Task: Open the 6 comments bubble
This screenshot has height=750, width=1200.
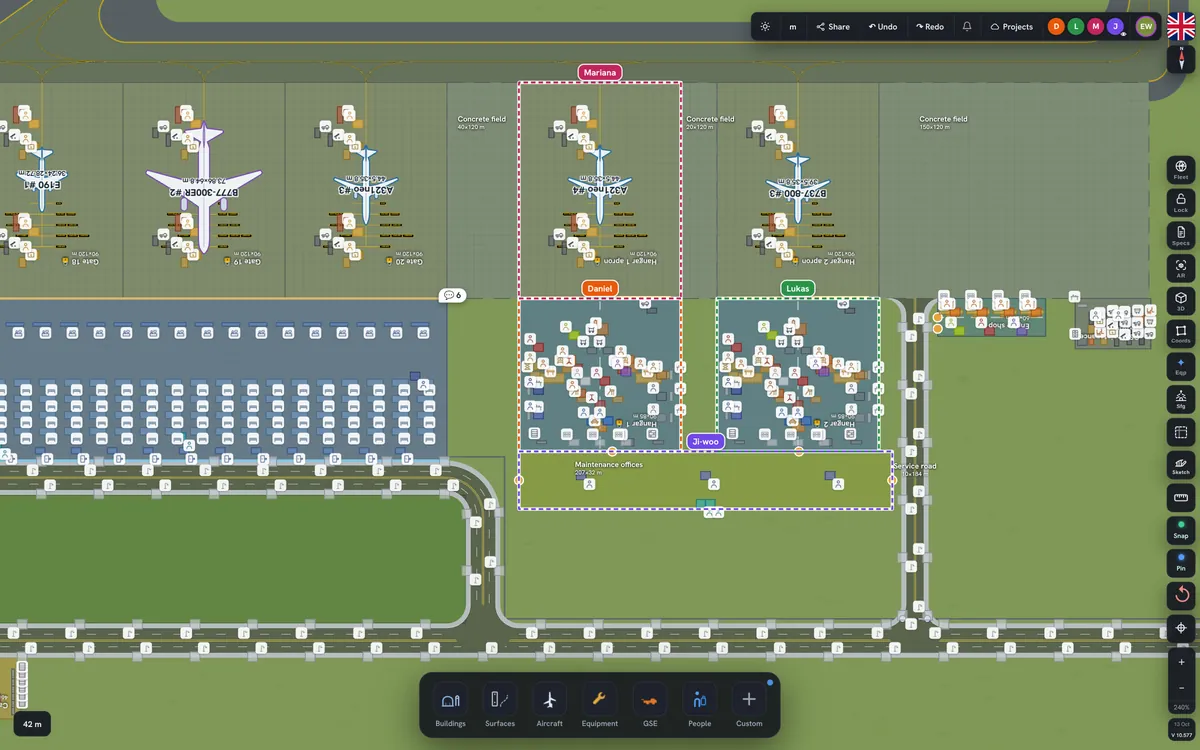Action: [x=453, y=295]
